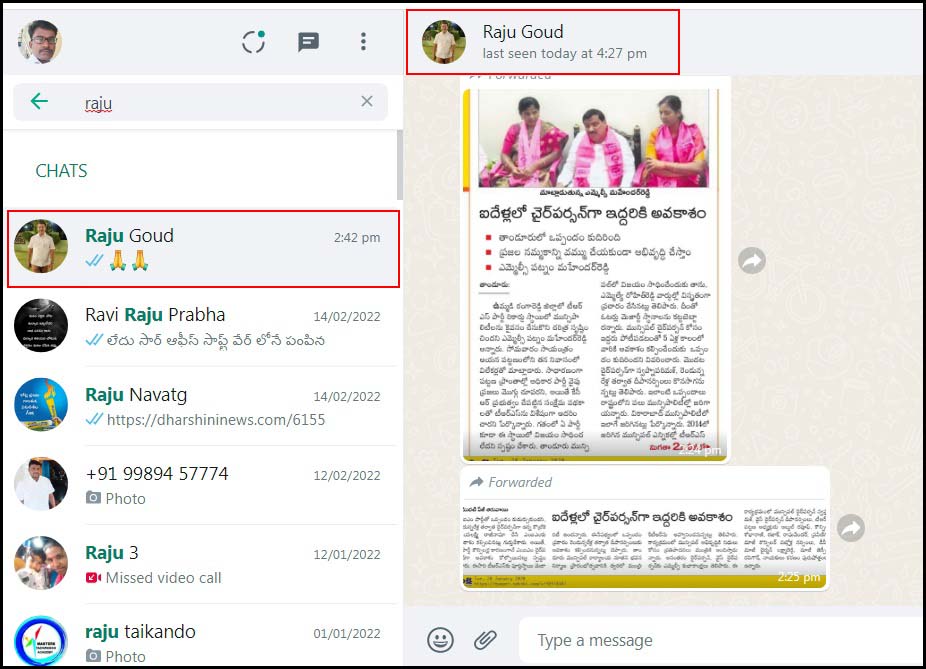Viewport: 926px width, 669px height.
Task: Open the three-dot menu
Action: pyautogui.click(x=363, y=42)
